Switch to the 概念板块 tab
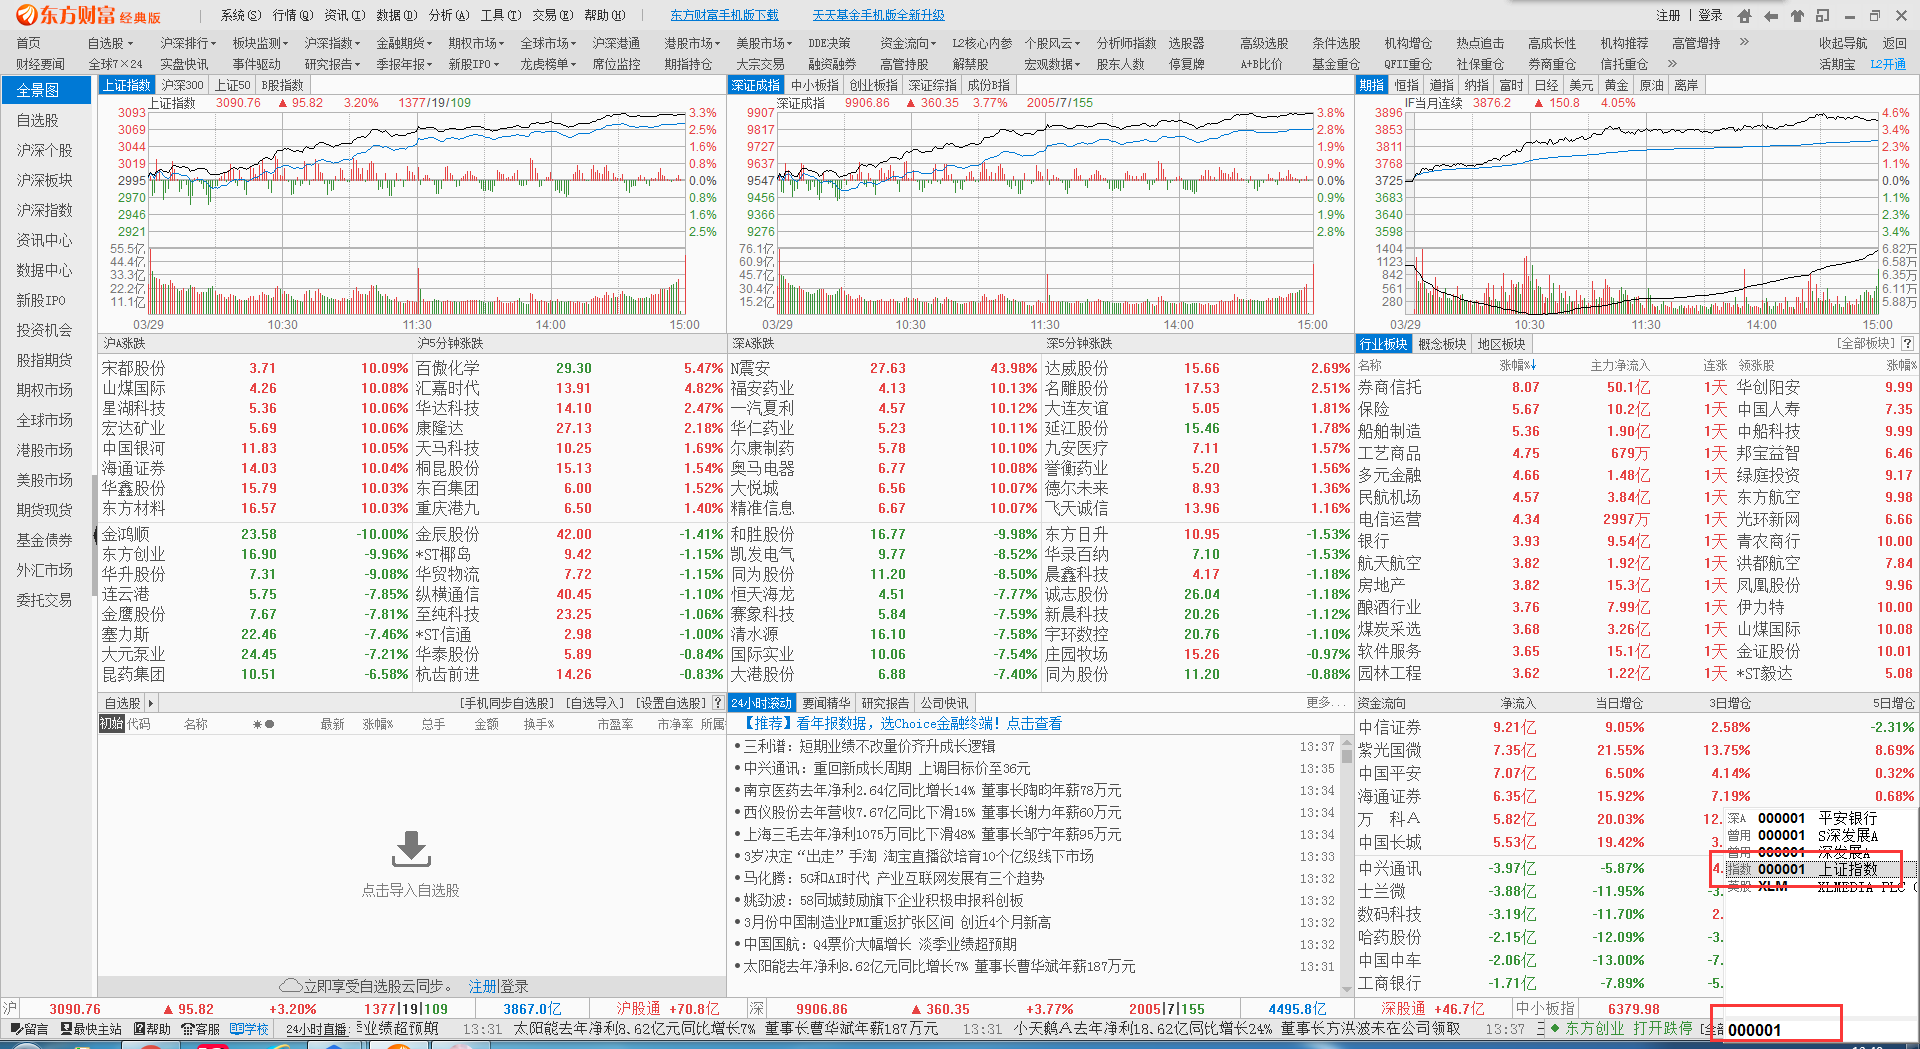 point(1442,344)
